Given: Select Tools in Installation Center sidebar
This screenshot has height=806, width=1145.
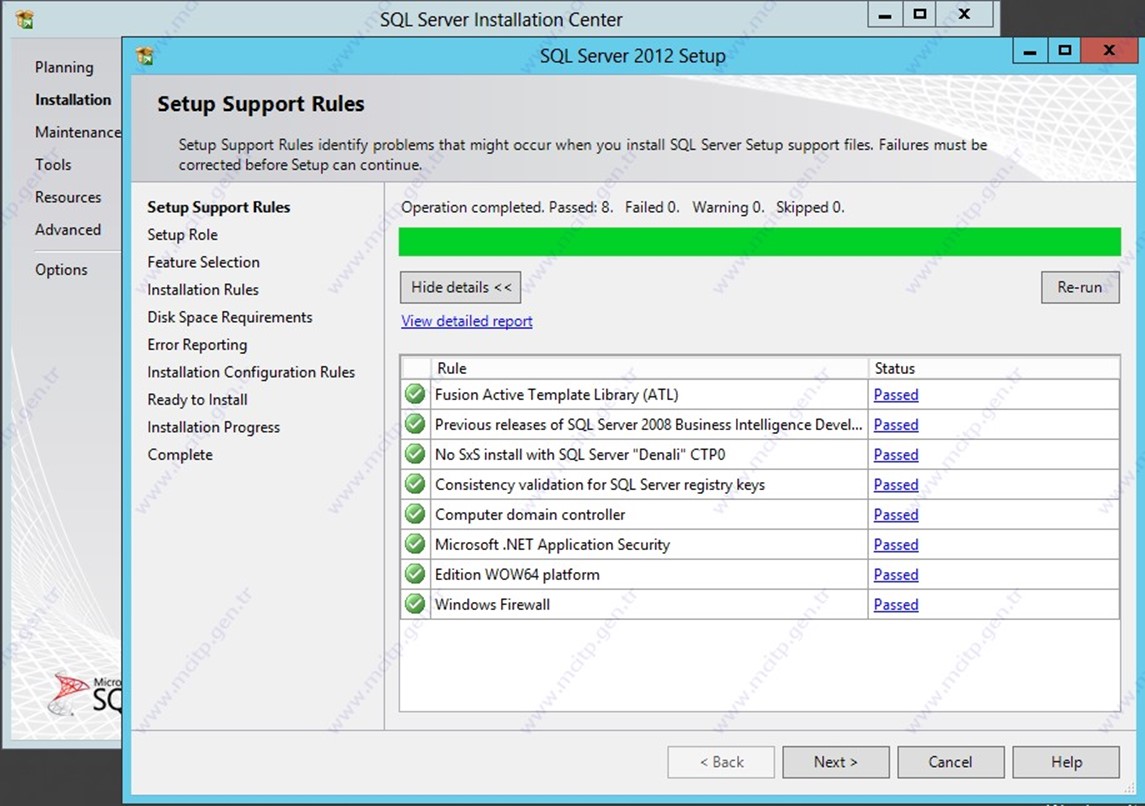Looking at the screenshot, I should click(53, 164).
